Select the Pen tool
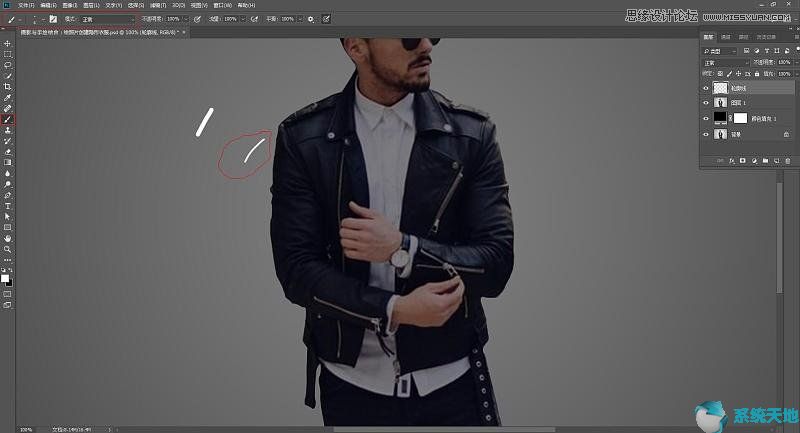The height and width of the screenshot is (433, 800). (7, 195)
